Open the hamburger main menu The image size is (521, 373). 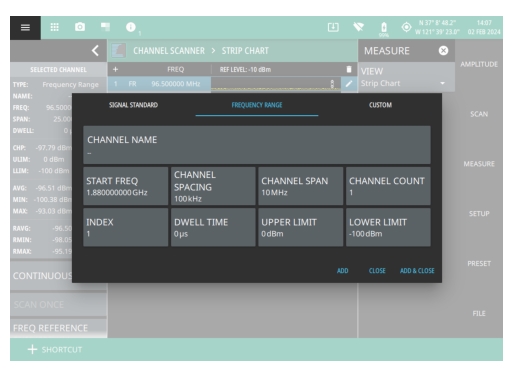25,27
